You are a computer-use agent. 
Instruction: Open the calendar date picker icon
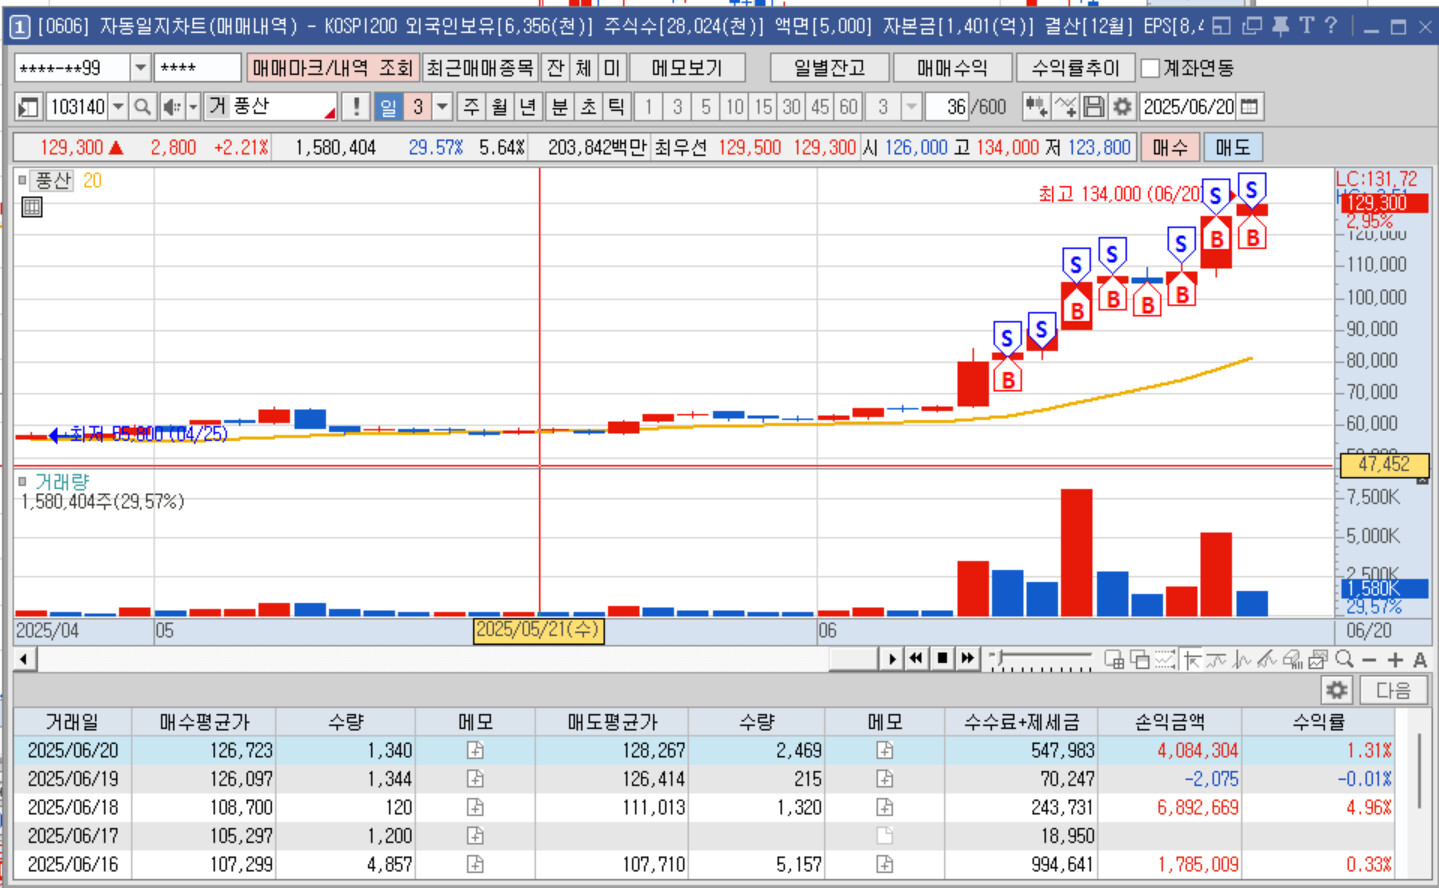1249,106
